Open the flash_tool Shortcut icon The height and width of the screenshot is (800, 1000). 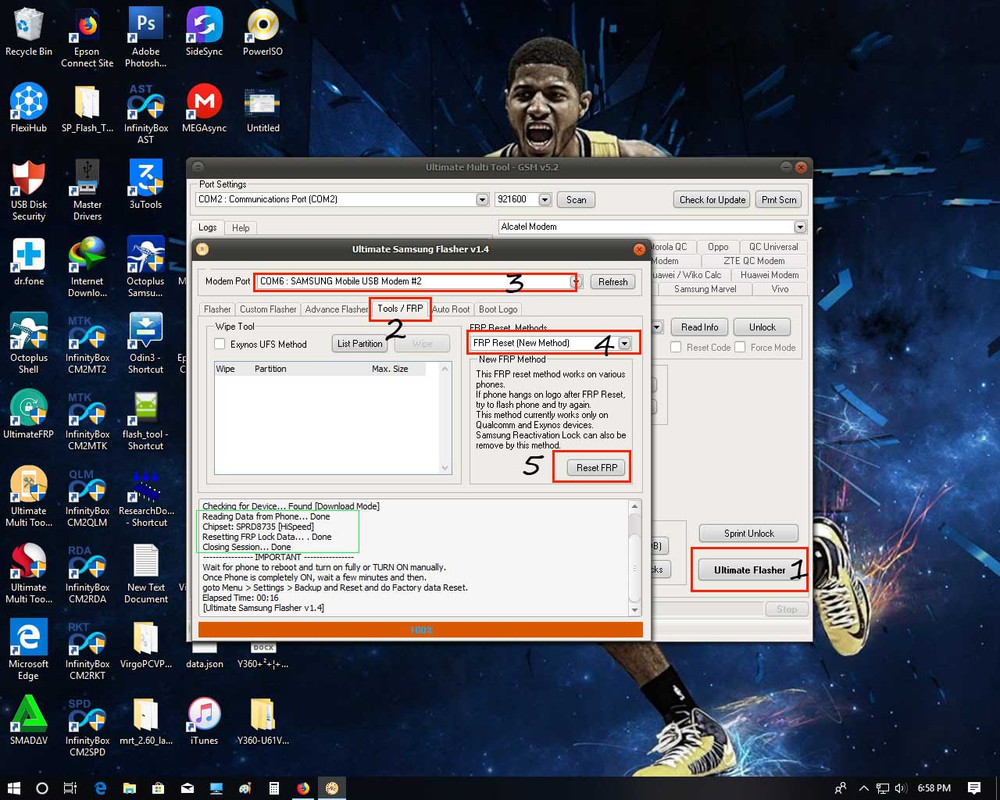coord(145,420)
